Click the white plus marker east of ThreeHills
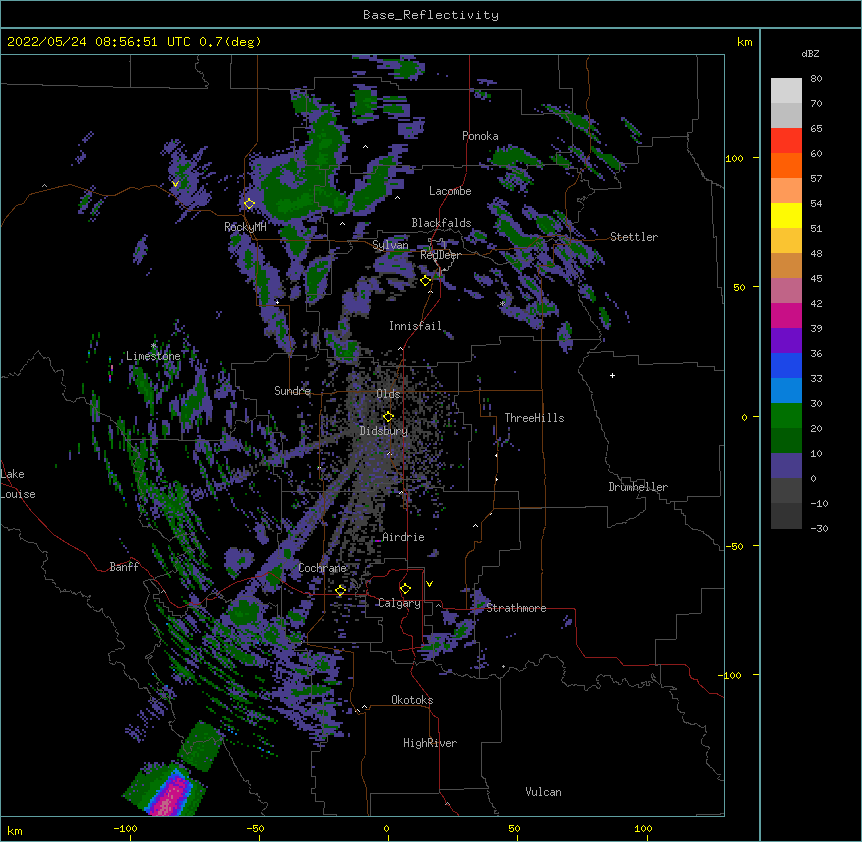The image size is (862, 842). pos(612,375)
